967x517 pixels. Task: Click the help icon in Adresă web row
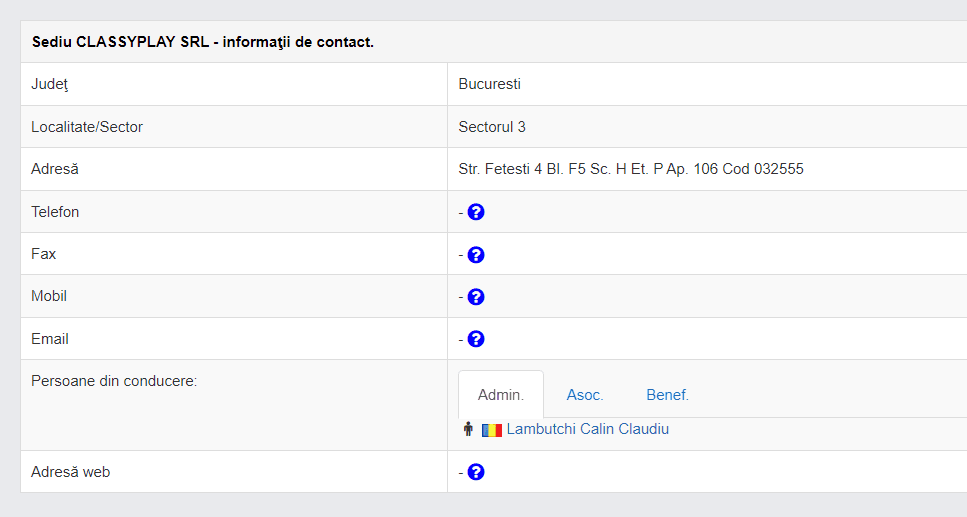(x=475, y=472)
